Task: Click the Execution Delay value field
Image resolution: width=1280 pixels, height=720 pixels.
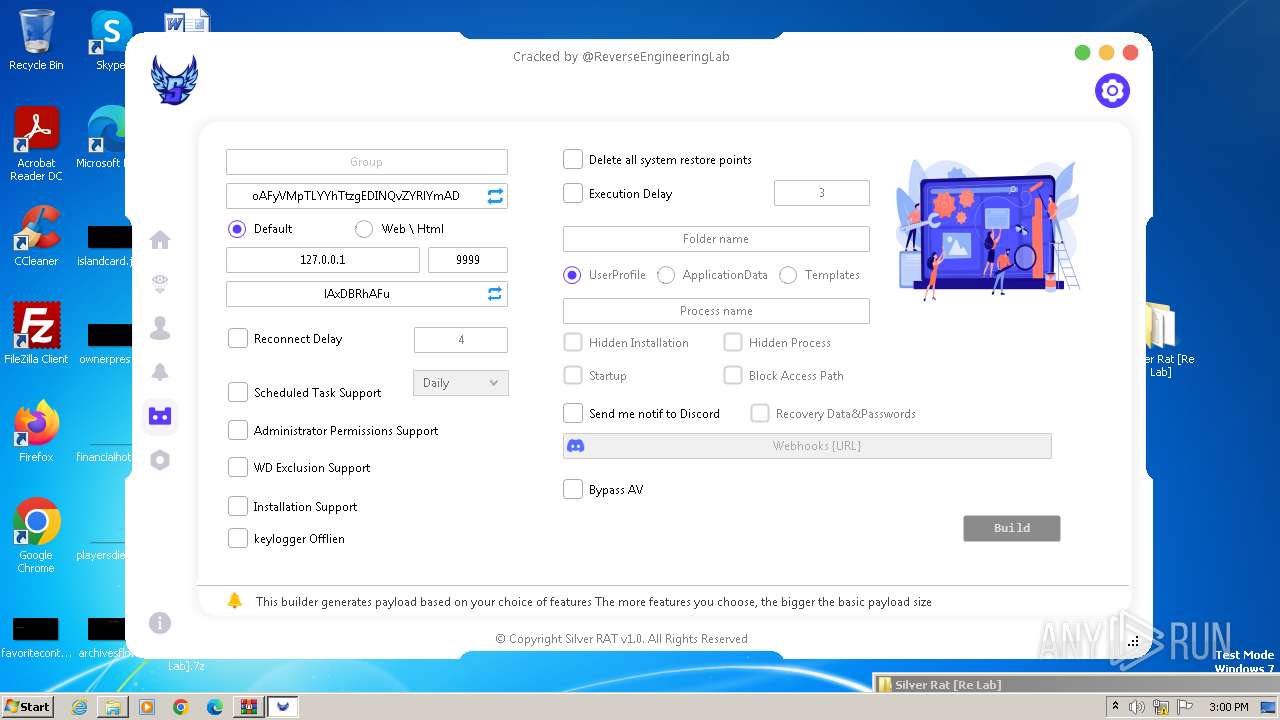Action: [822, 193]
